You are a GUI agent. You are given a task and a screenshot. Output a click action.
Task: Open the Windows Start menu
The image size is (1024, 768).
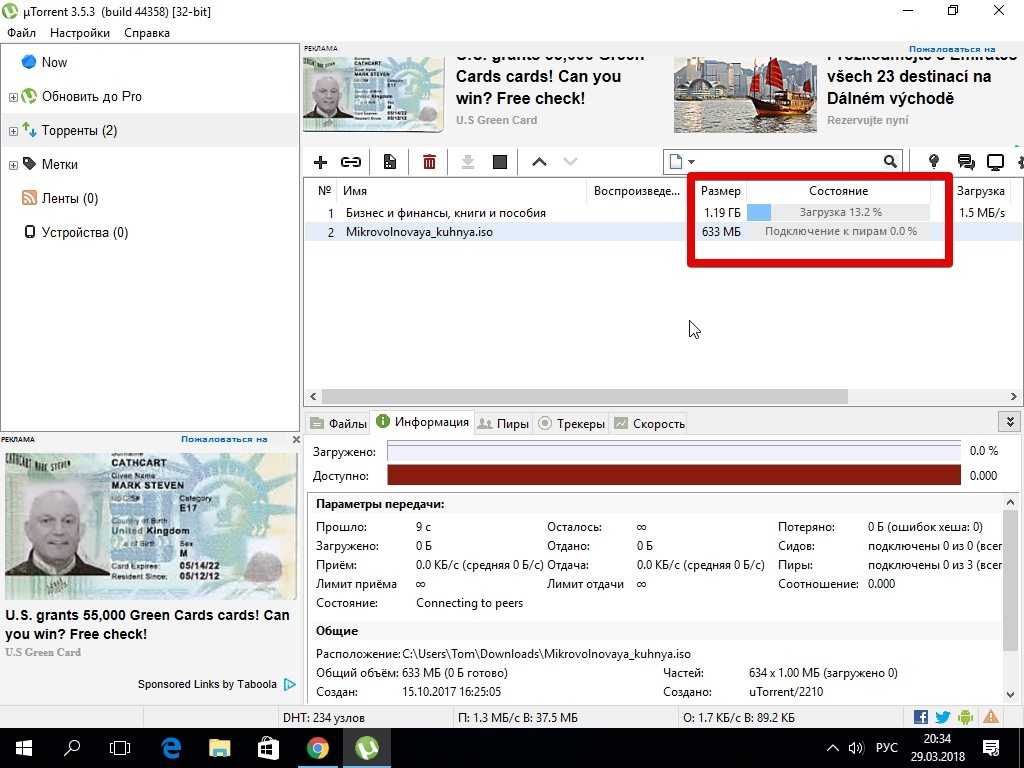[24, 748]
